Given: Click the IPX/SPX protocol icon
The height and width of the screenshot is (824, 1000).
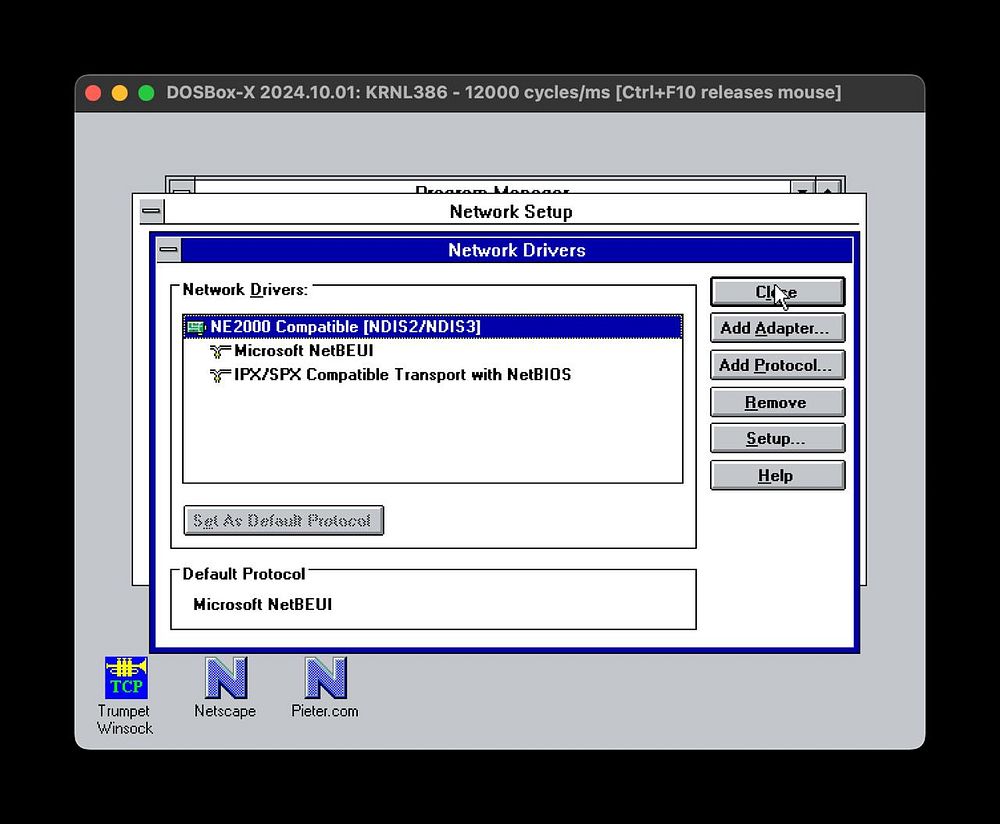Looking at the screenshot, I should click(x=220, y=375).
